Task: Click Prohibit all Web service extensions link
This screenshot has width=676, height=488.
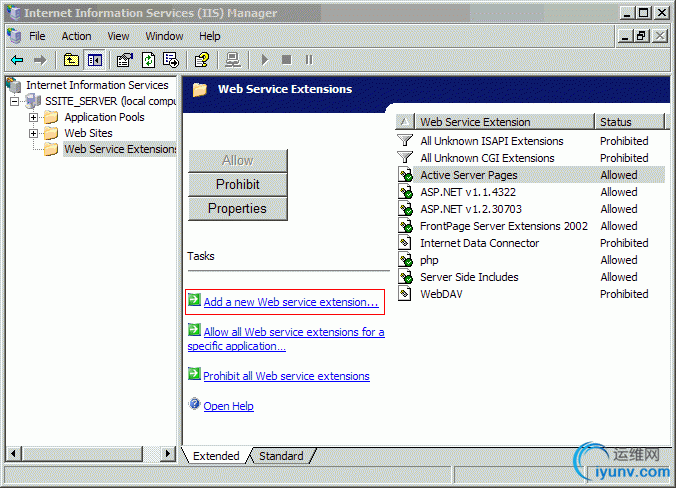Action: [x=286, y=376]
